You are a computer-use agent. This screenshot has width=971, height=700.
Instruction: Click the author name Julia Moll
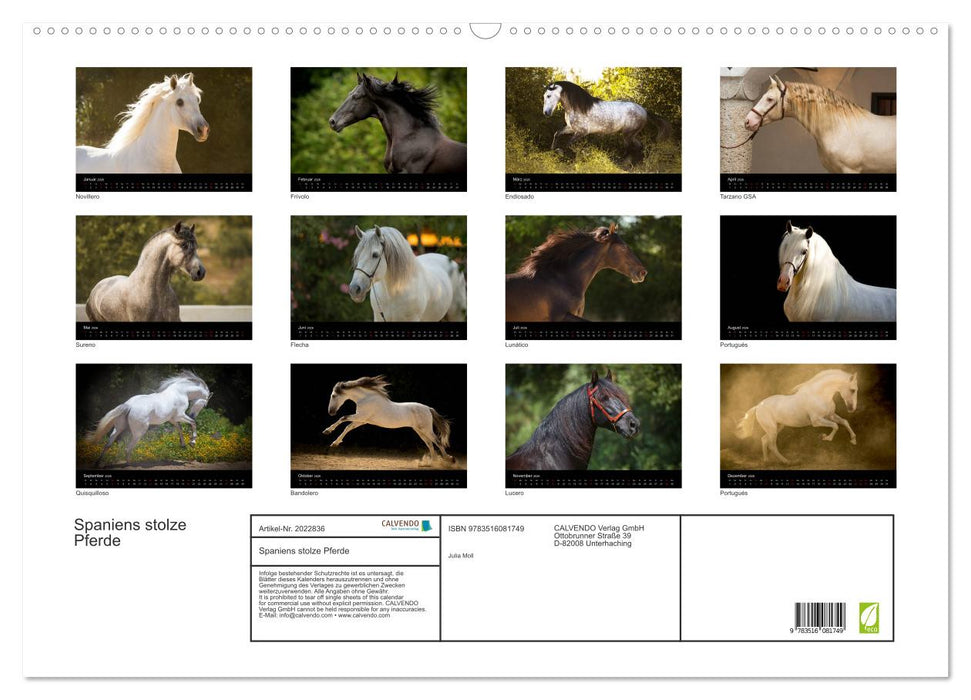click(462, 555)
